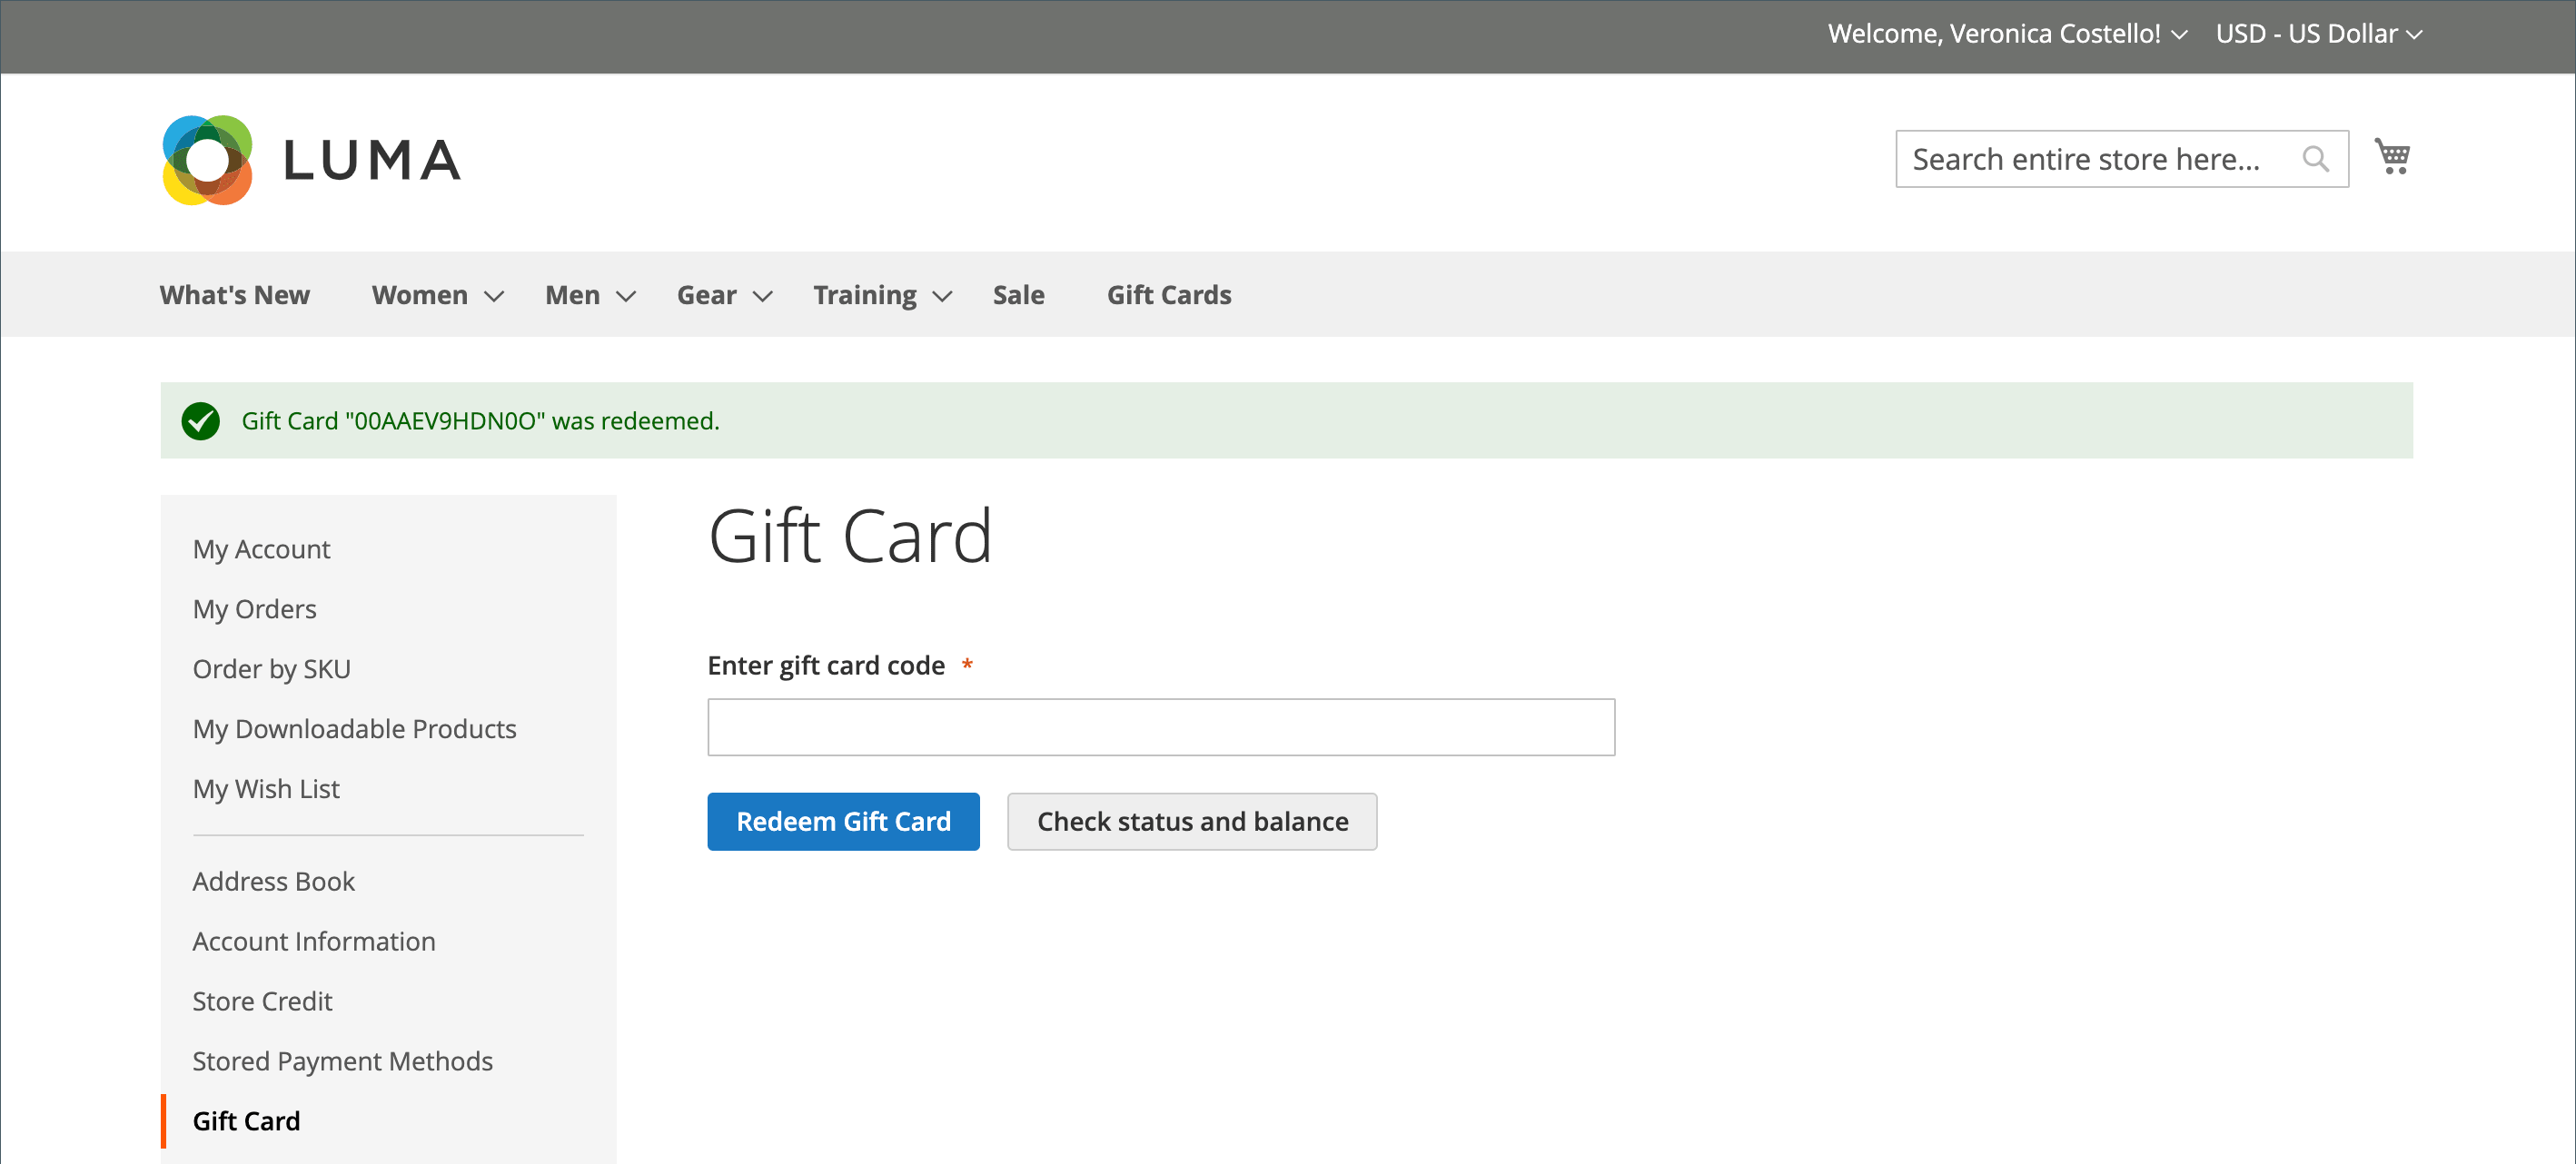Click the search magnifier icon

pyautogui.click(x=2315, y=159)
